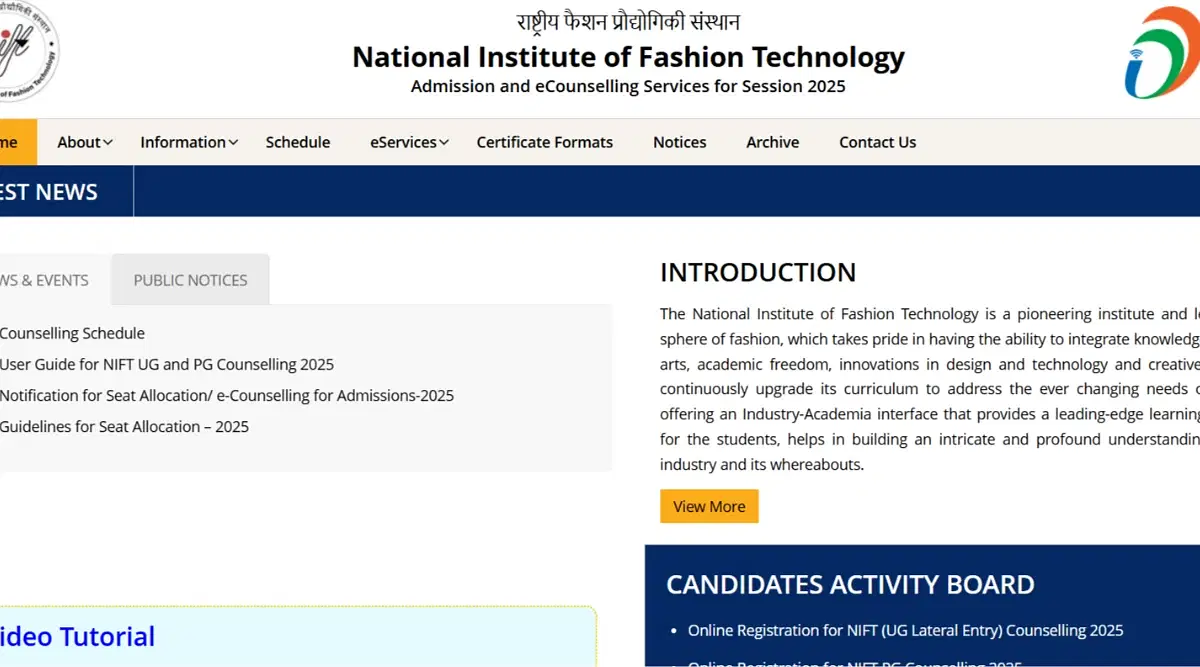This screenshot has width=1200, height=667.
Task: Click the INTRODUCTION heading
Action: pos(758,272)
